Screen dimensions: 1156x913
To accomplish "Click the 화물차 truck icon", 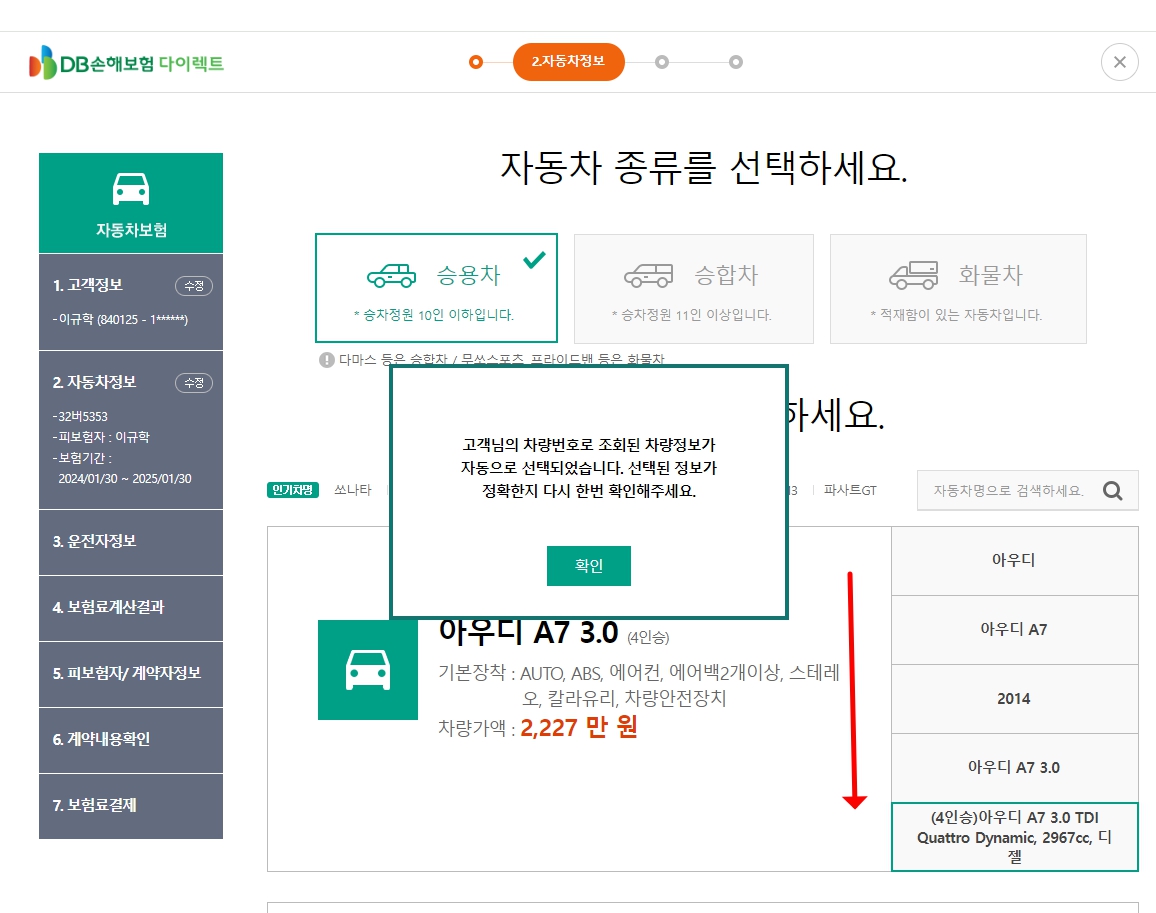I will click(x=913, y=275).
